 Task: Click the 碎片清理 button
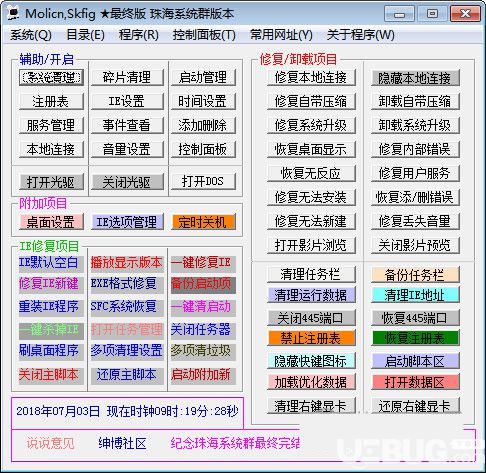(127, 77)
